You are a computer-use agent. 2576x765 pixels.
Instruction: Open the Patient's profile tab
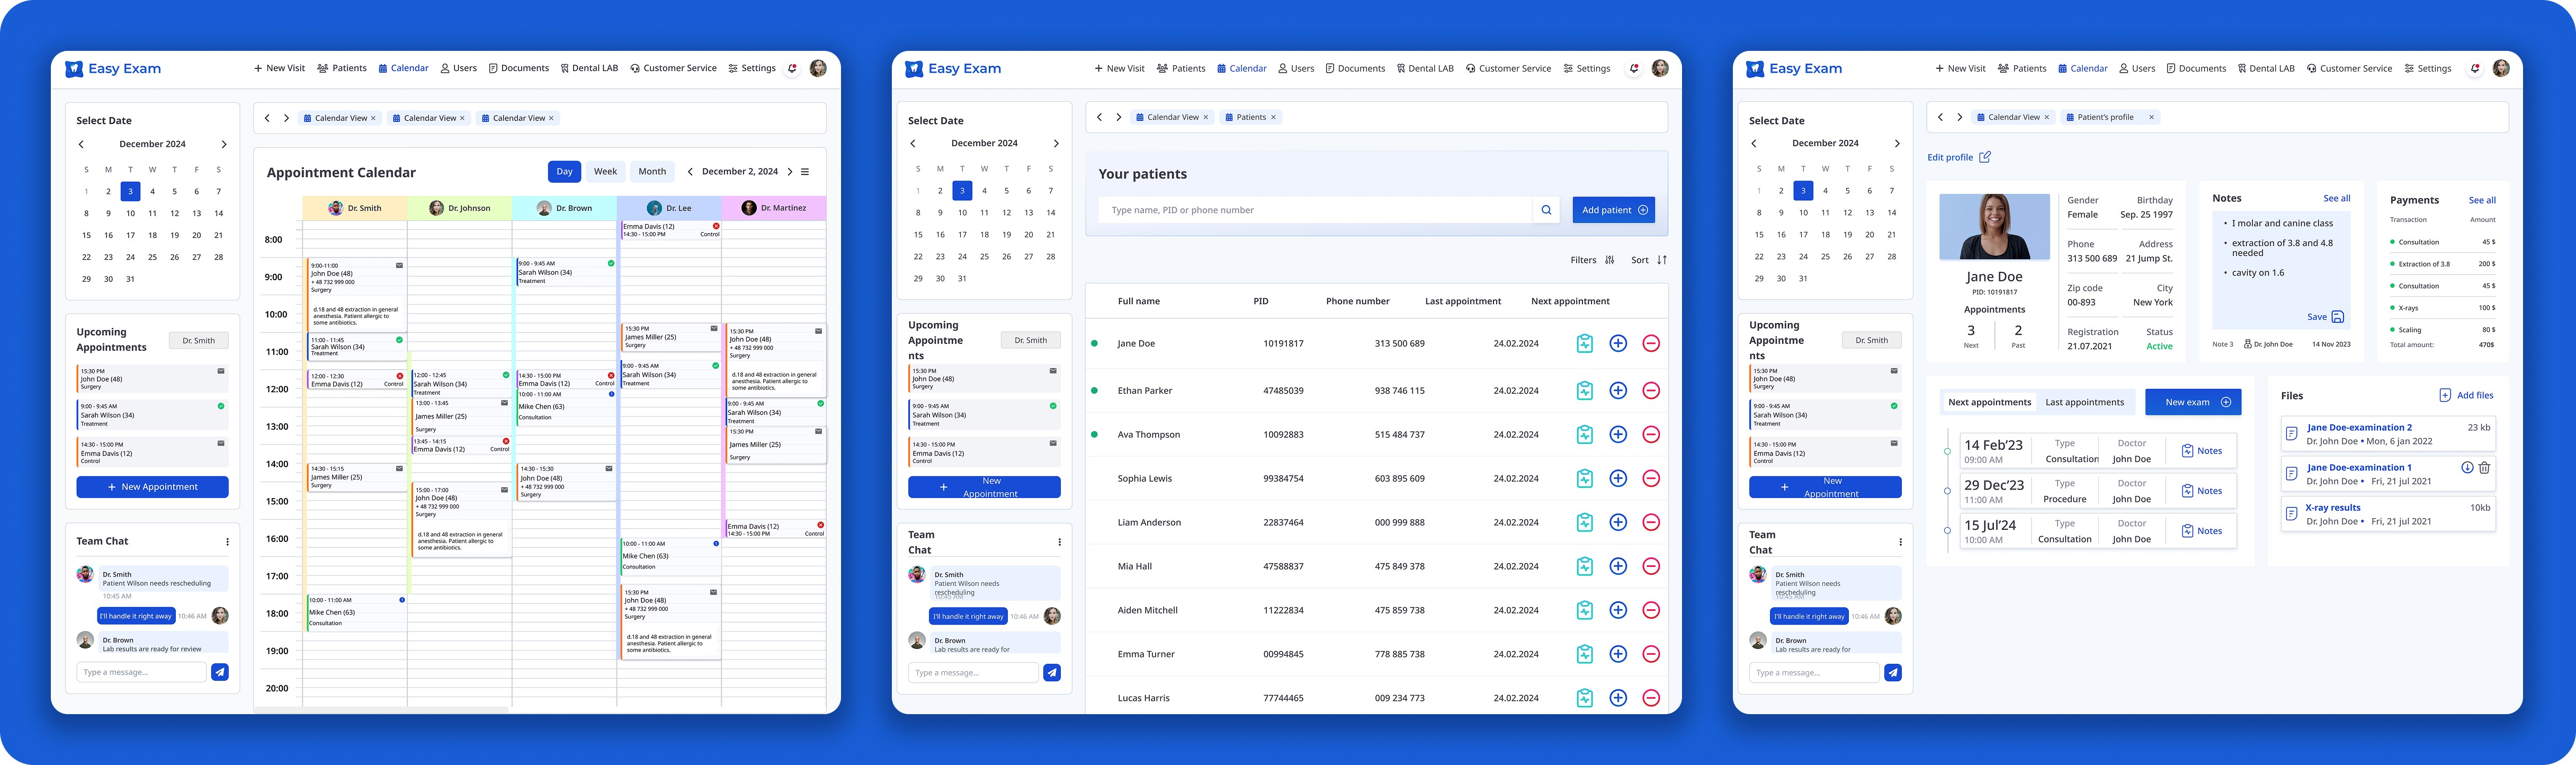[2105, 117]
